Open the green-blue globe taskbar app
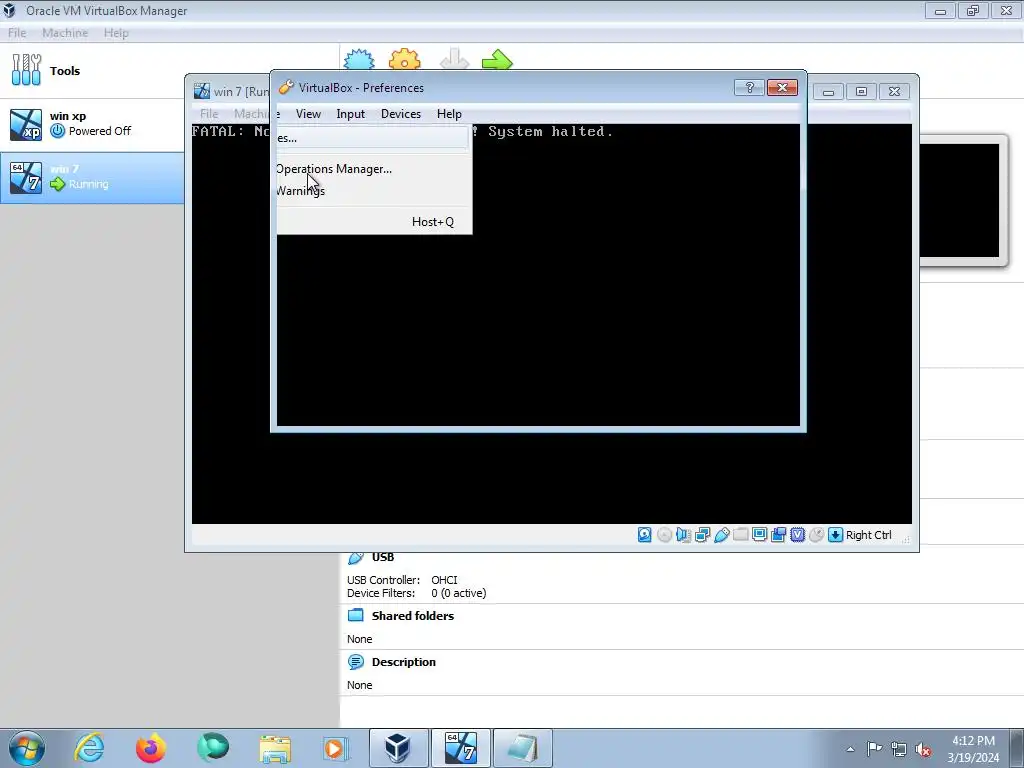Viewport: 1024px width, 768px height. tap(213, 748)
